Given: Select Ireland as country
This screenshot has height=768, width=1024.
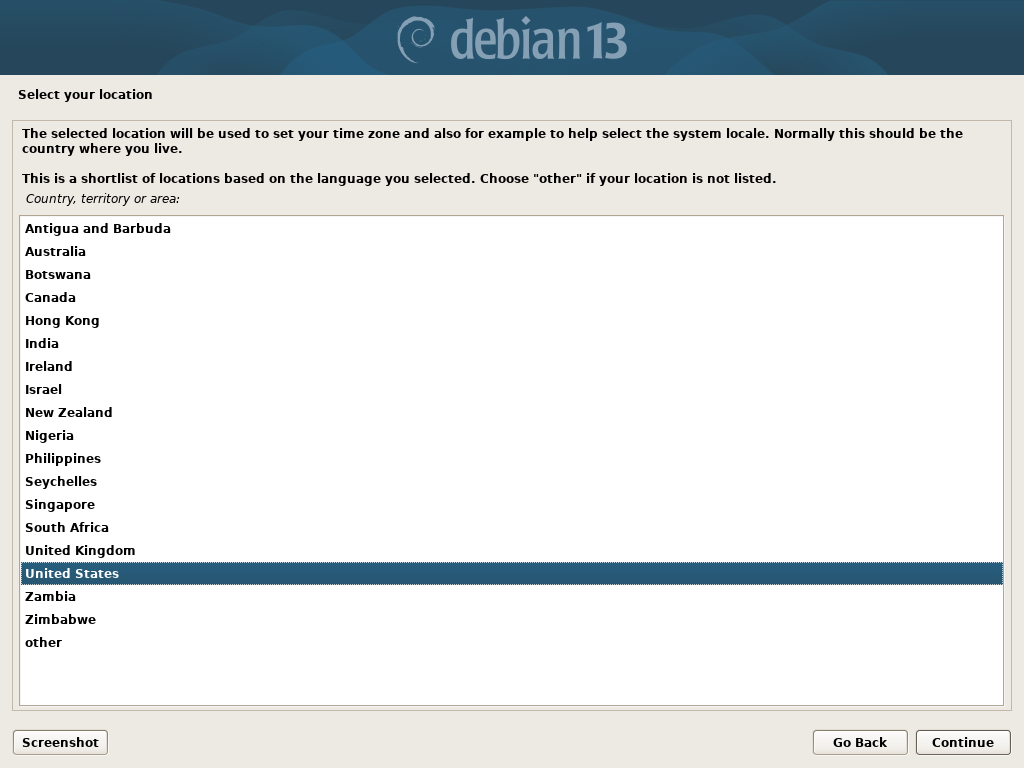Looking at the screenshot, I should 511,366.
